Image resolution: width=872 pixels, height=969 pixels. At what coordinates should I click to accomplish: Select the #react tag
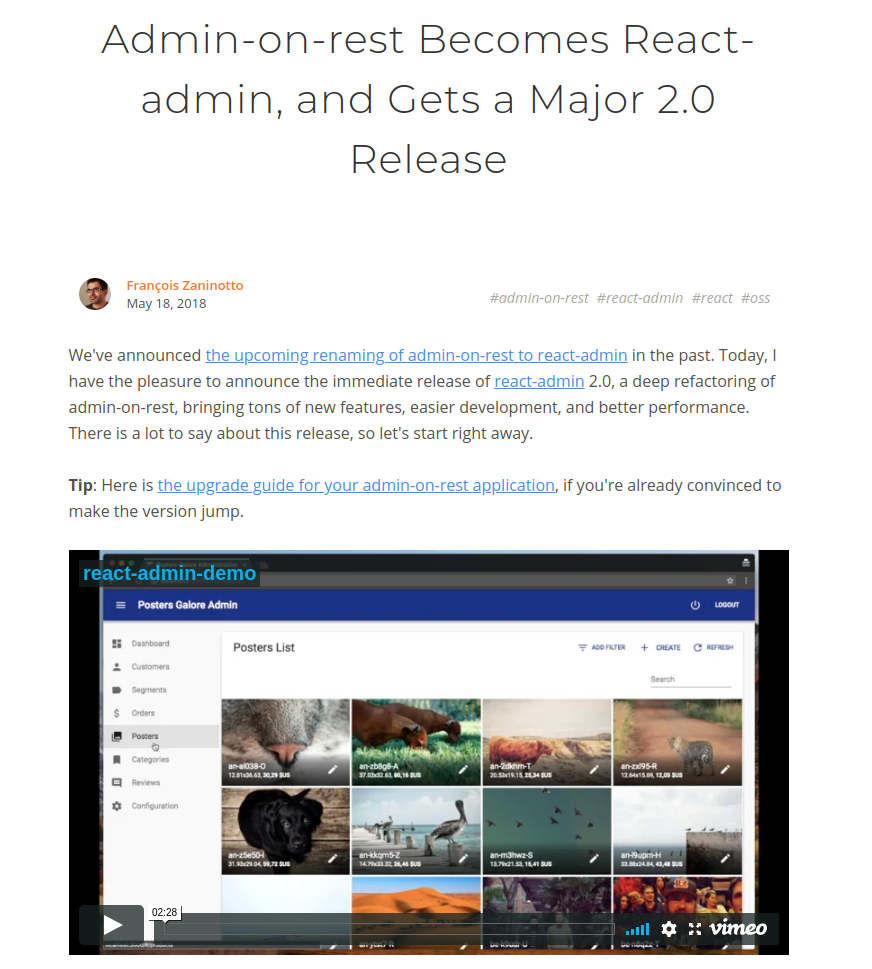tap(712, 298)
